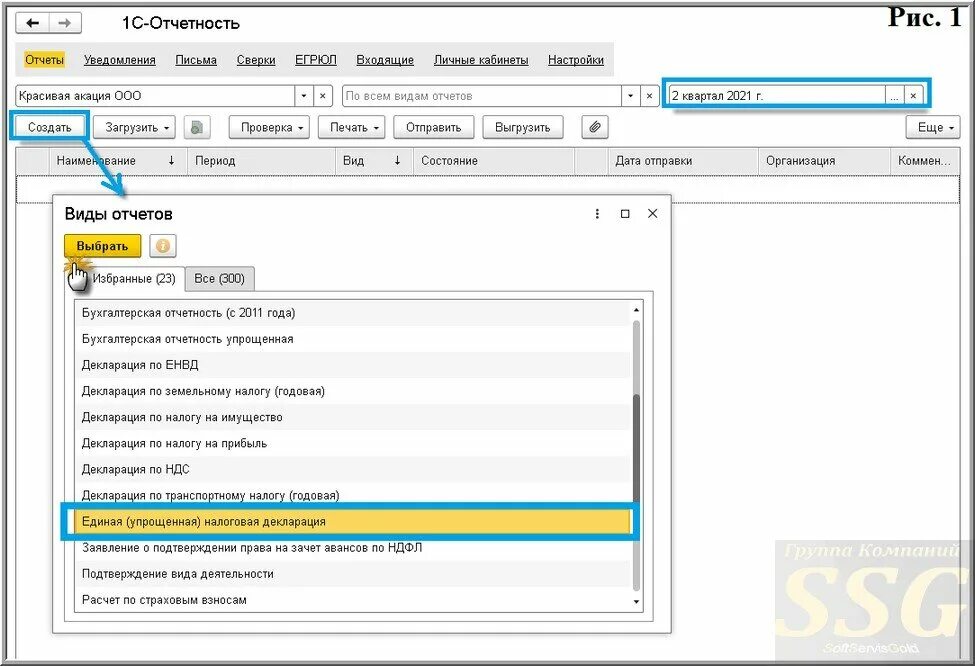Select Декларация по налогу на имущество

coord(353,418)
